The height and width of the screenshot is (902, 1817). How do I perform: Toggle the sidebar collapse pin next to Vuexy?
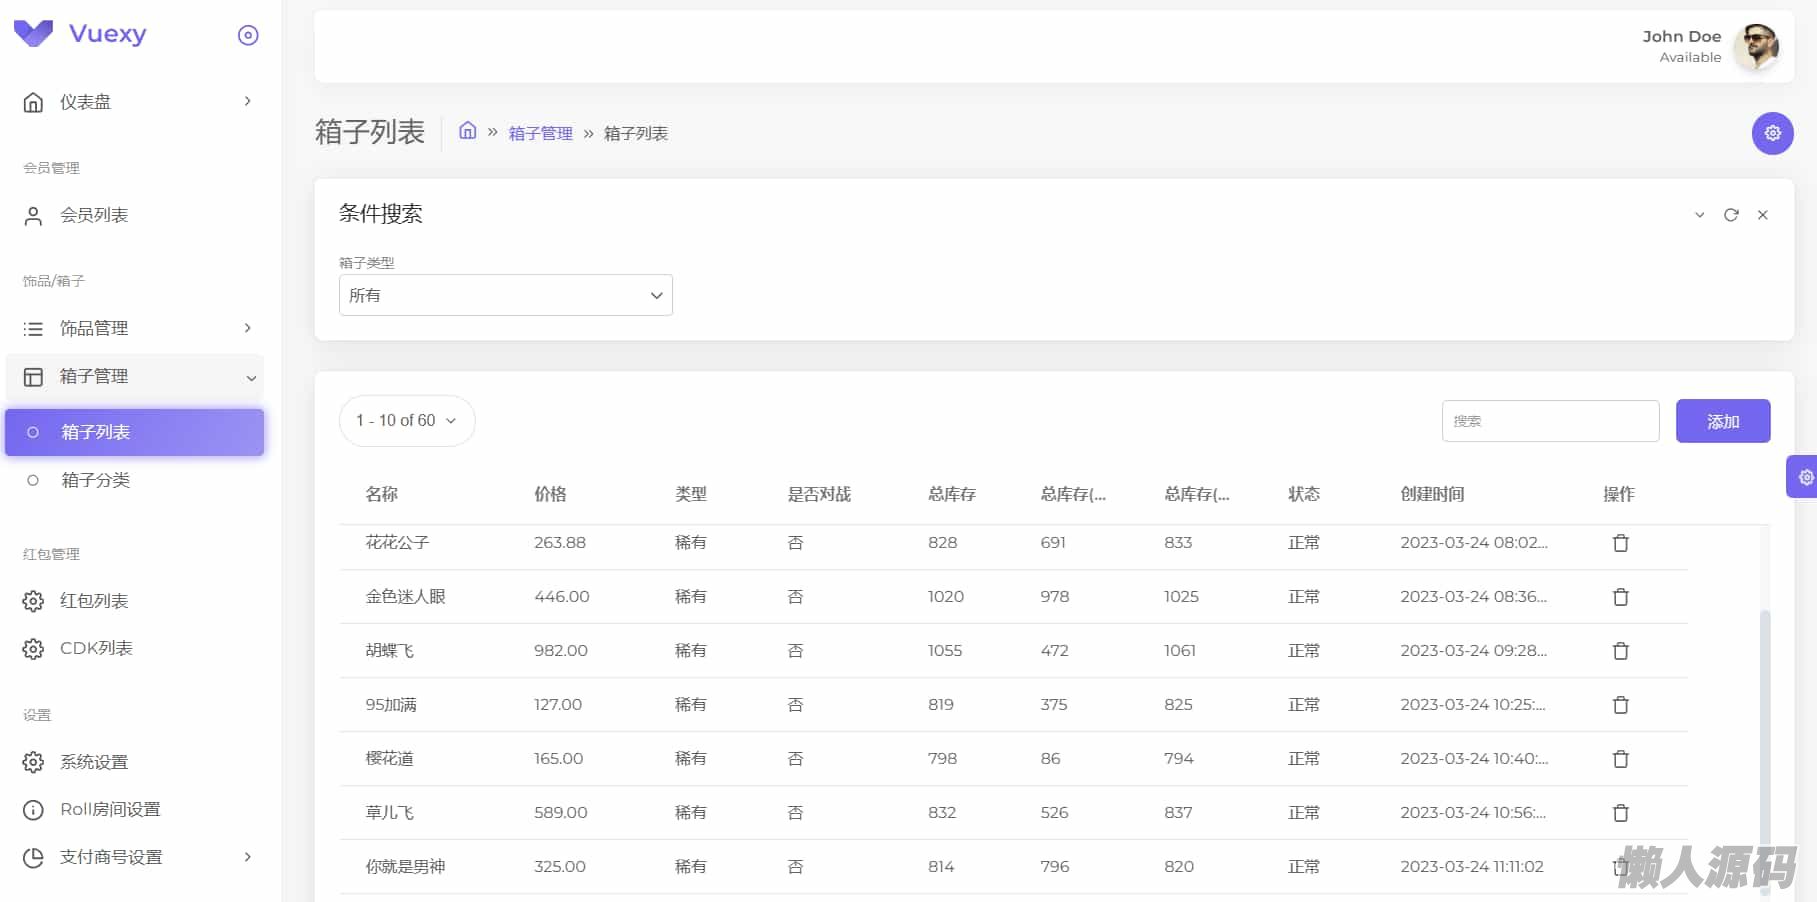pos(248,36)
